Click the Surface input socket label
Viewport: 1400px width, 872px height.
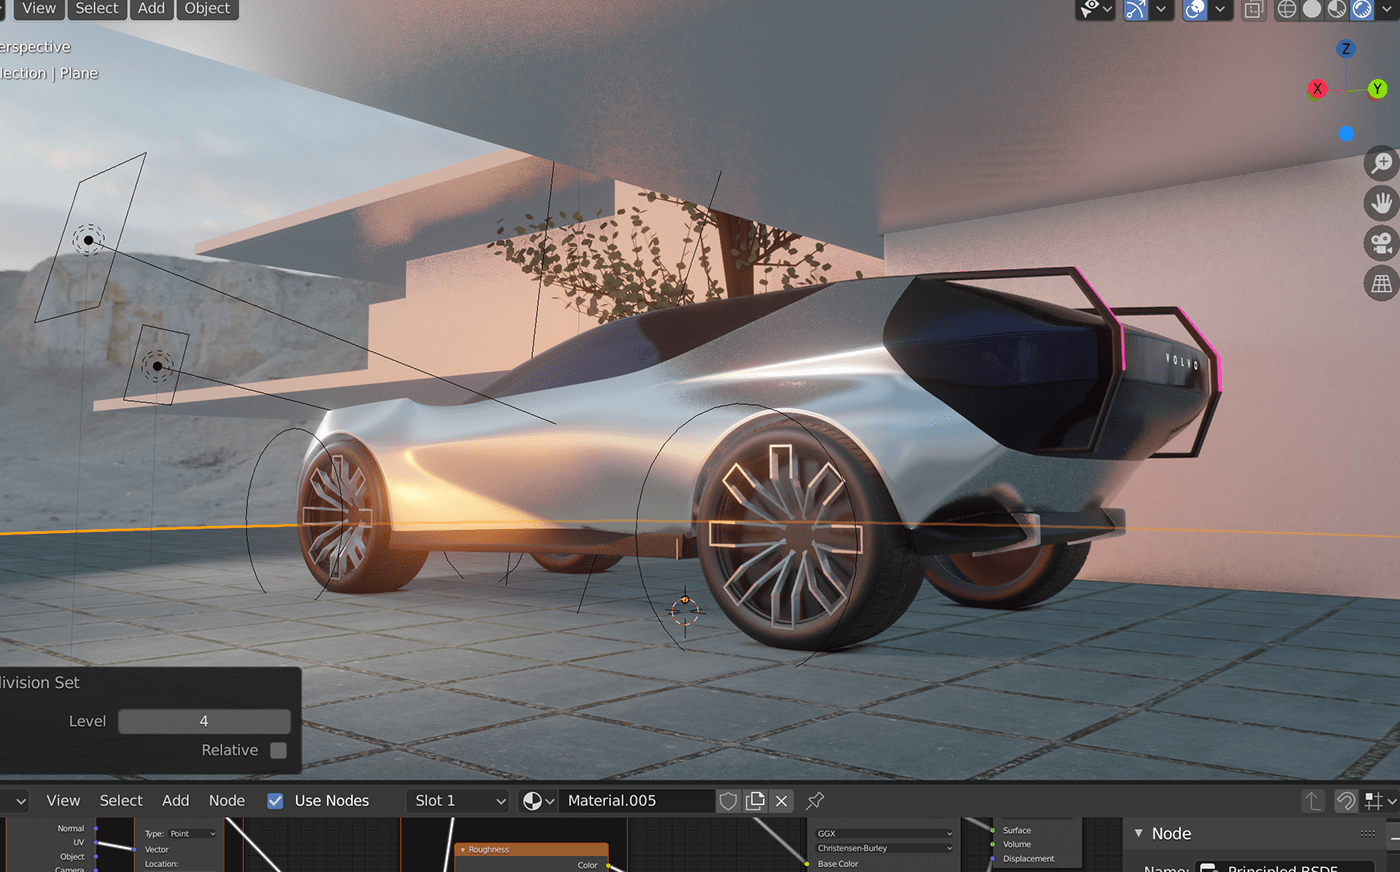(x=1017, y=830)
